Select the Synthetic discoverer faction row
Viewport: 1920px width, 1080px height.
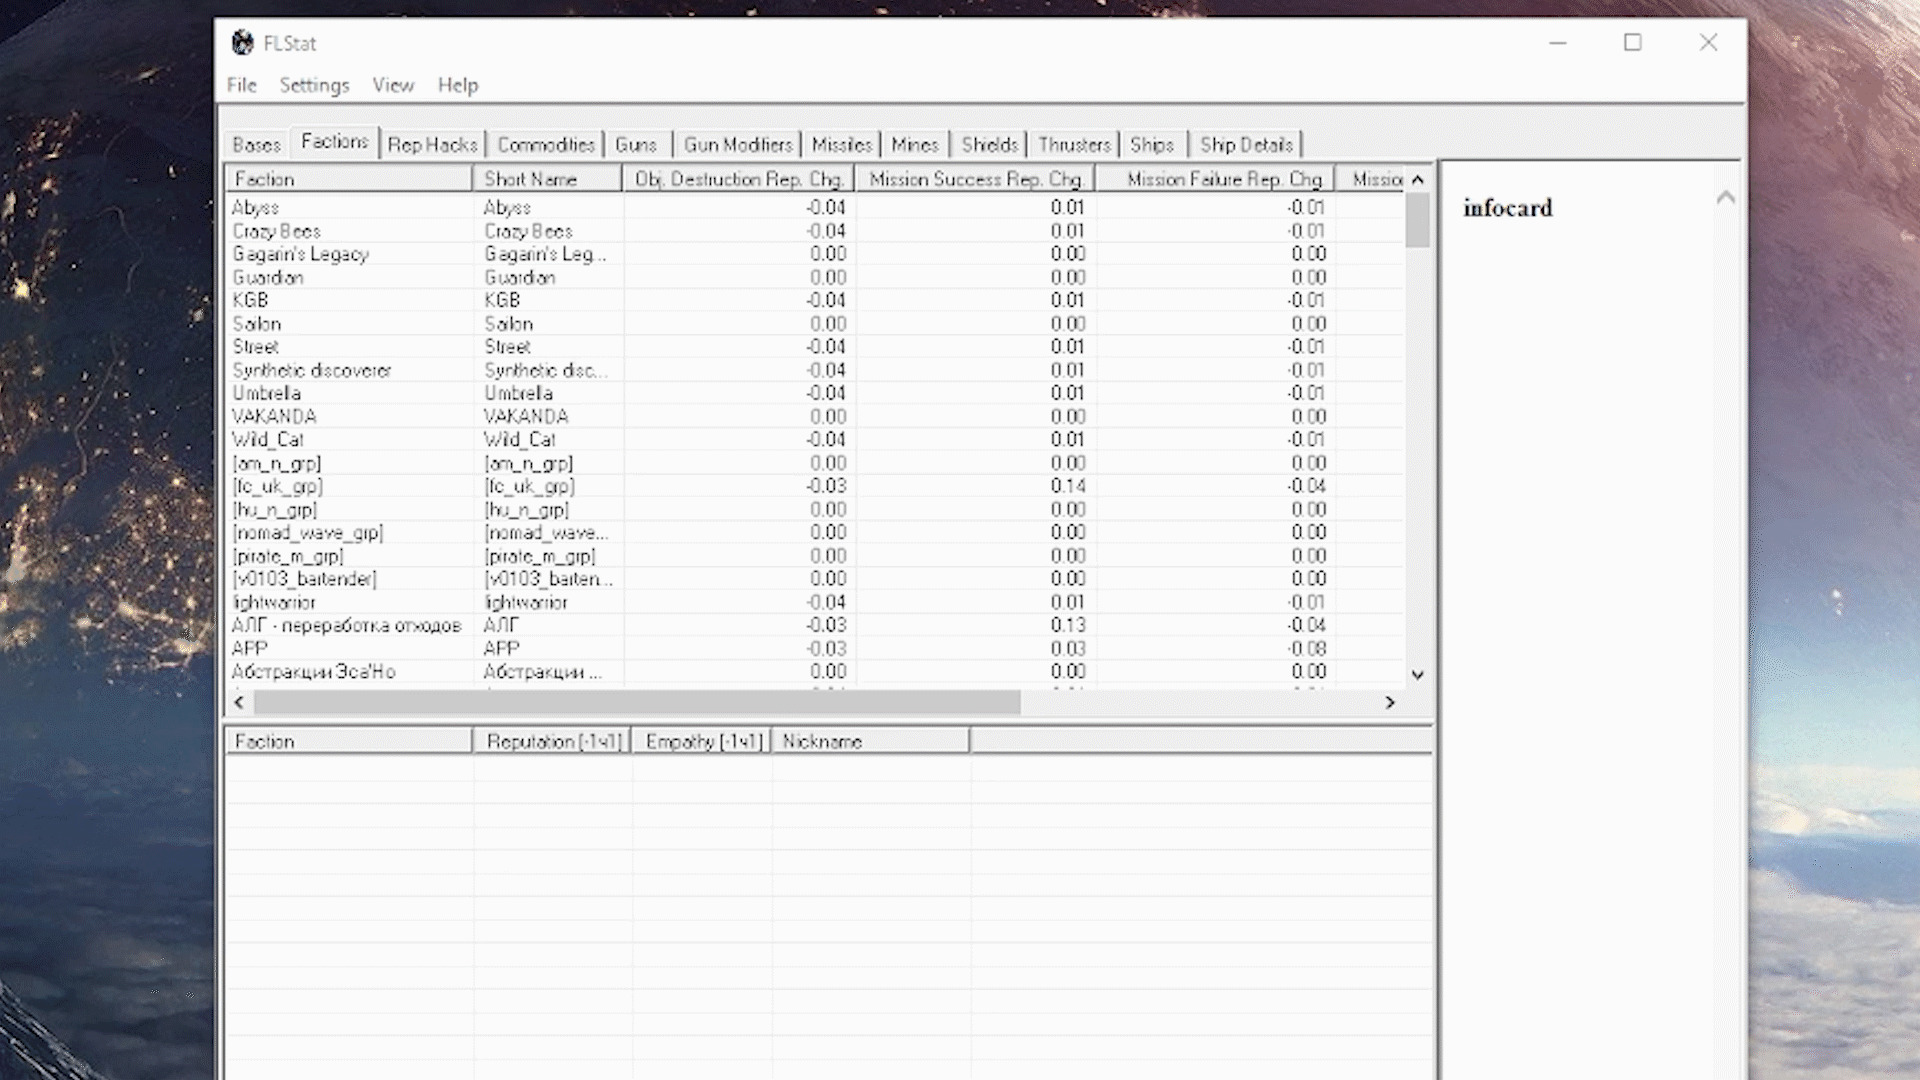815,370
